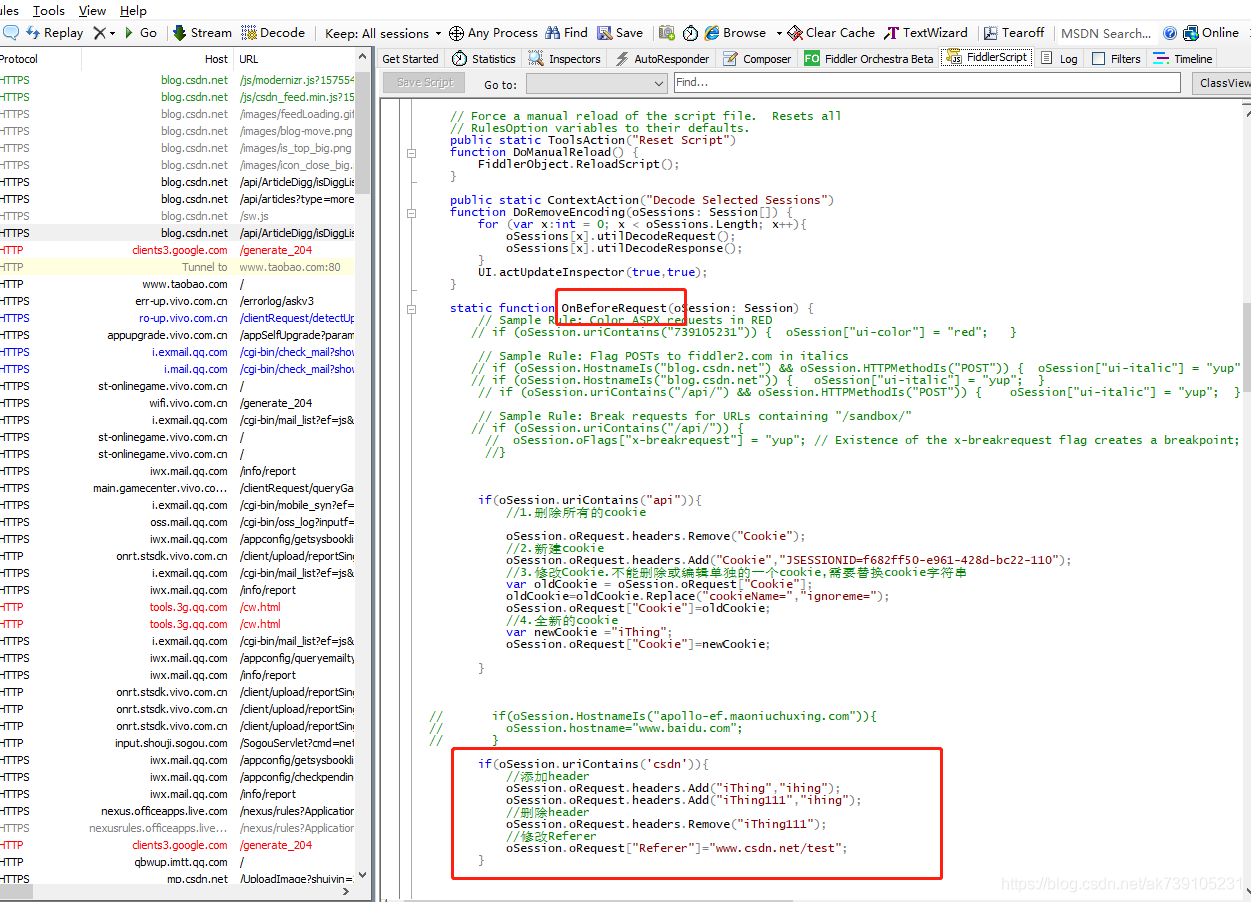
Task: Click the Online status indicator
Action: (x=1211, y=33)
